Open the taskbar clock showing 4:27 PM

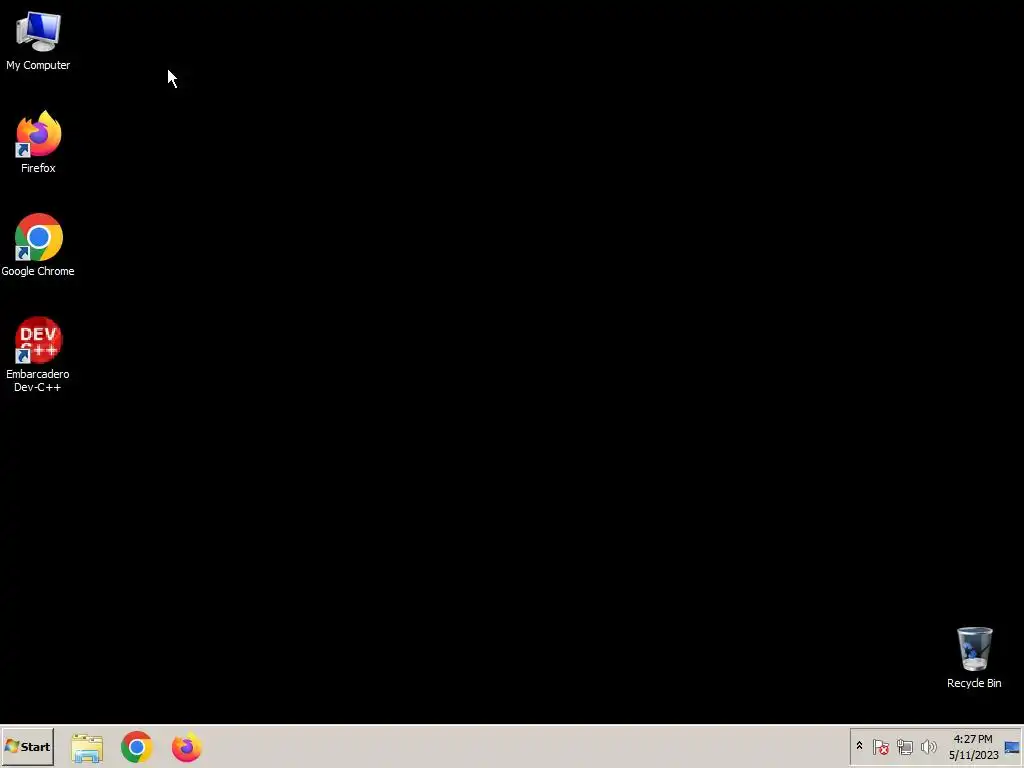pos(973,746)
